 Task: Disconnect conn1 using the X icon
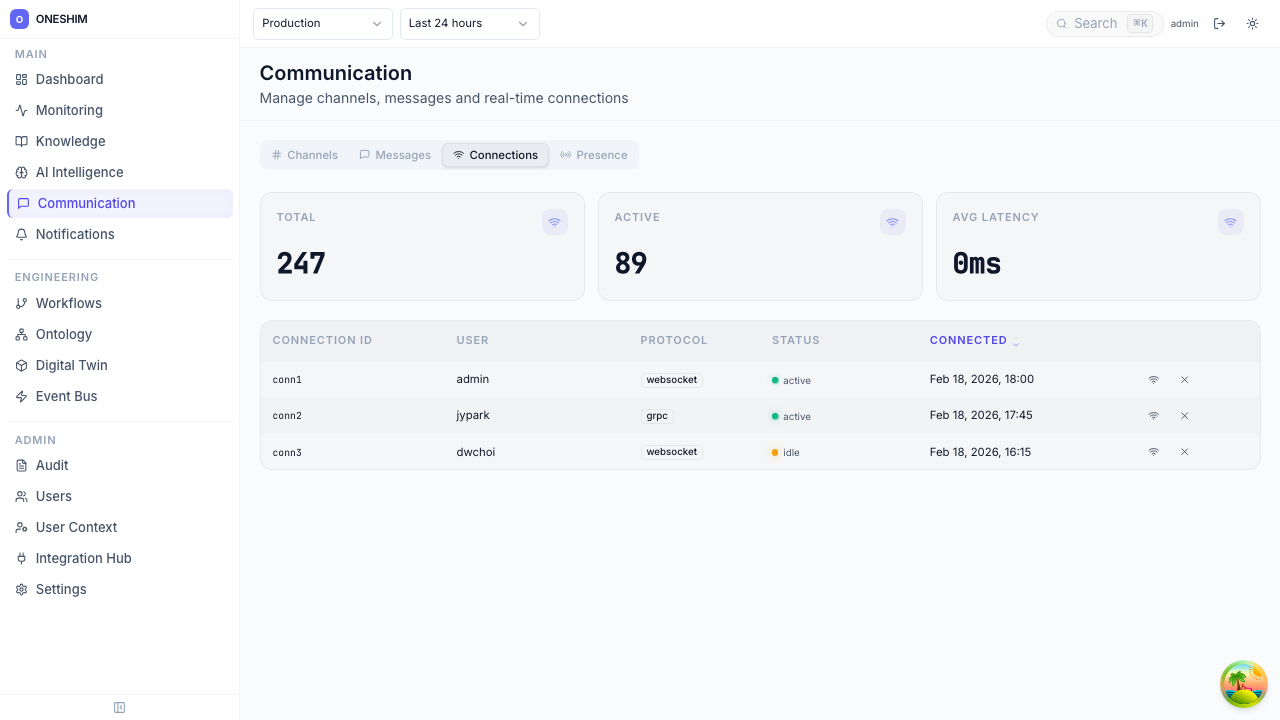(1184, 380)
